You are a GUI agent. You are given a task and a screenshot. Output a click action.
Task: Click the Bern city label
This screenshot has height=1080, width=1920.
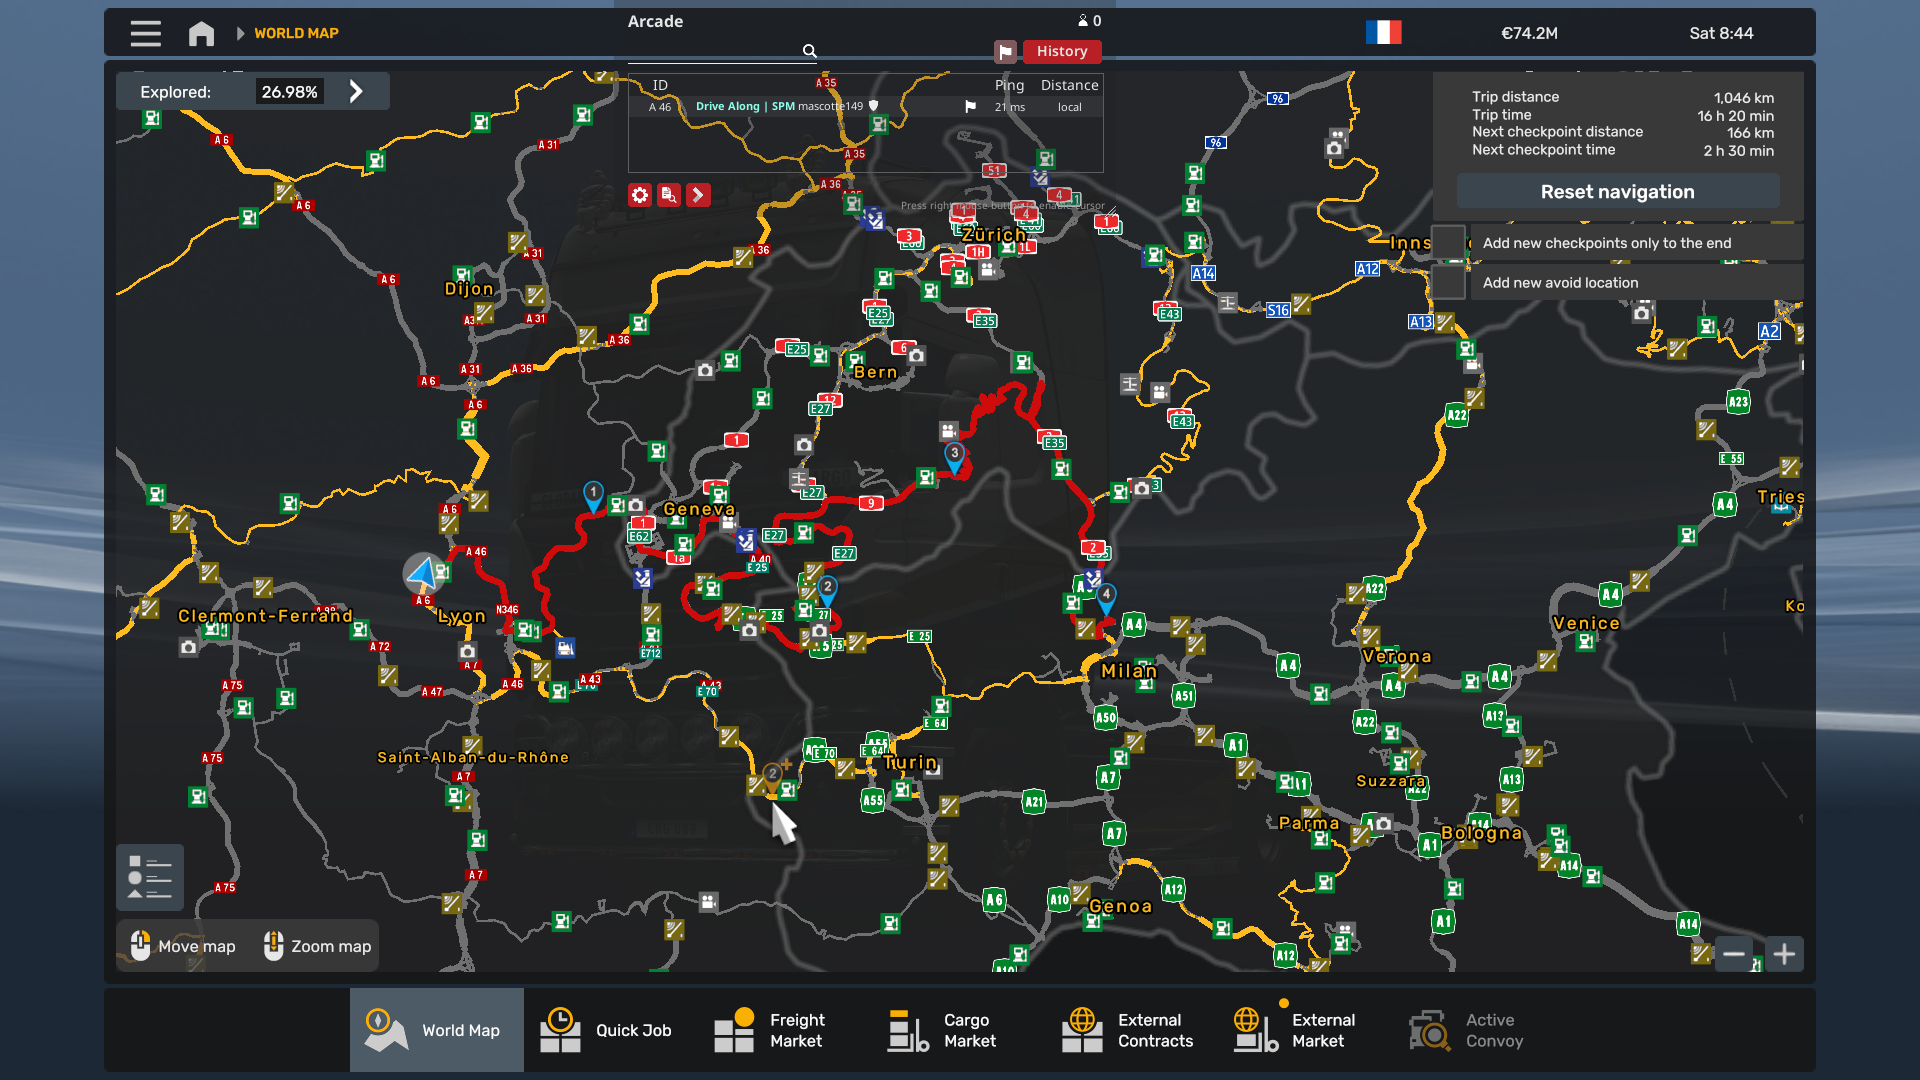click(x=876, y=372)
